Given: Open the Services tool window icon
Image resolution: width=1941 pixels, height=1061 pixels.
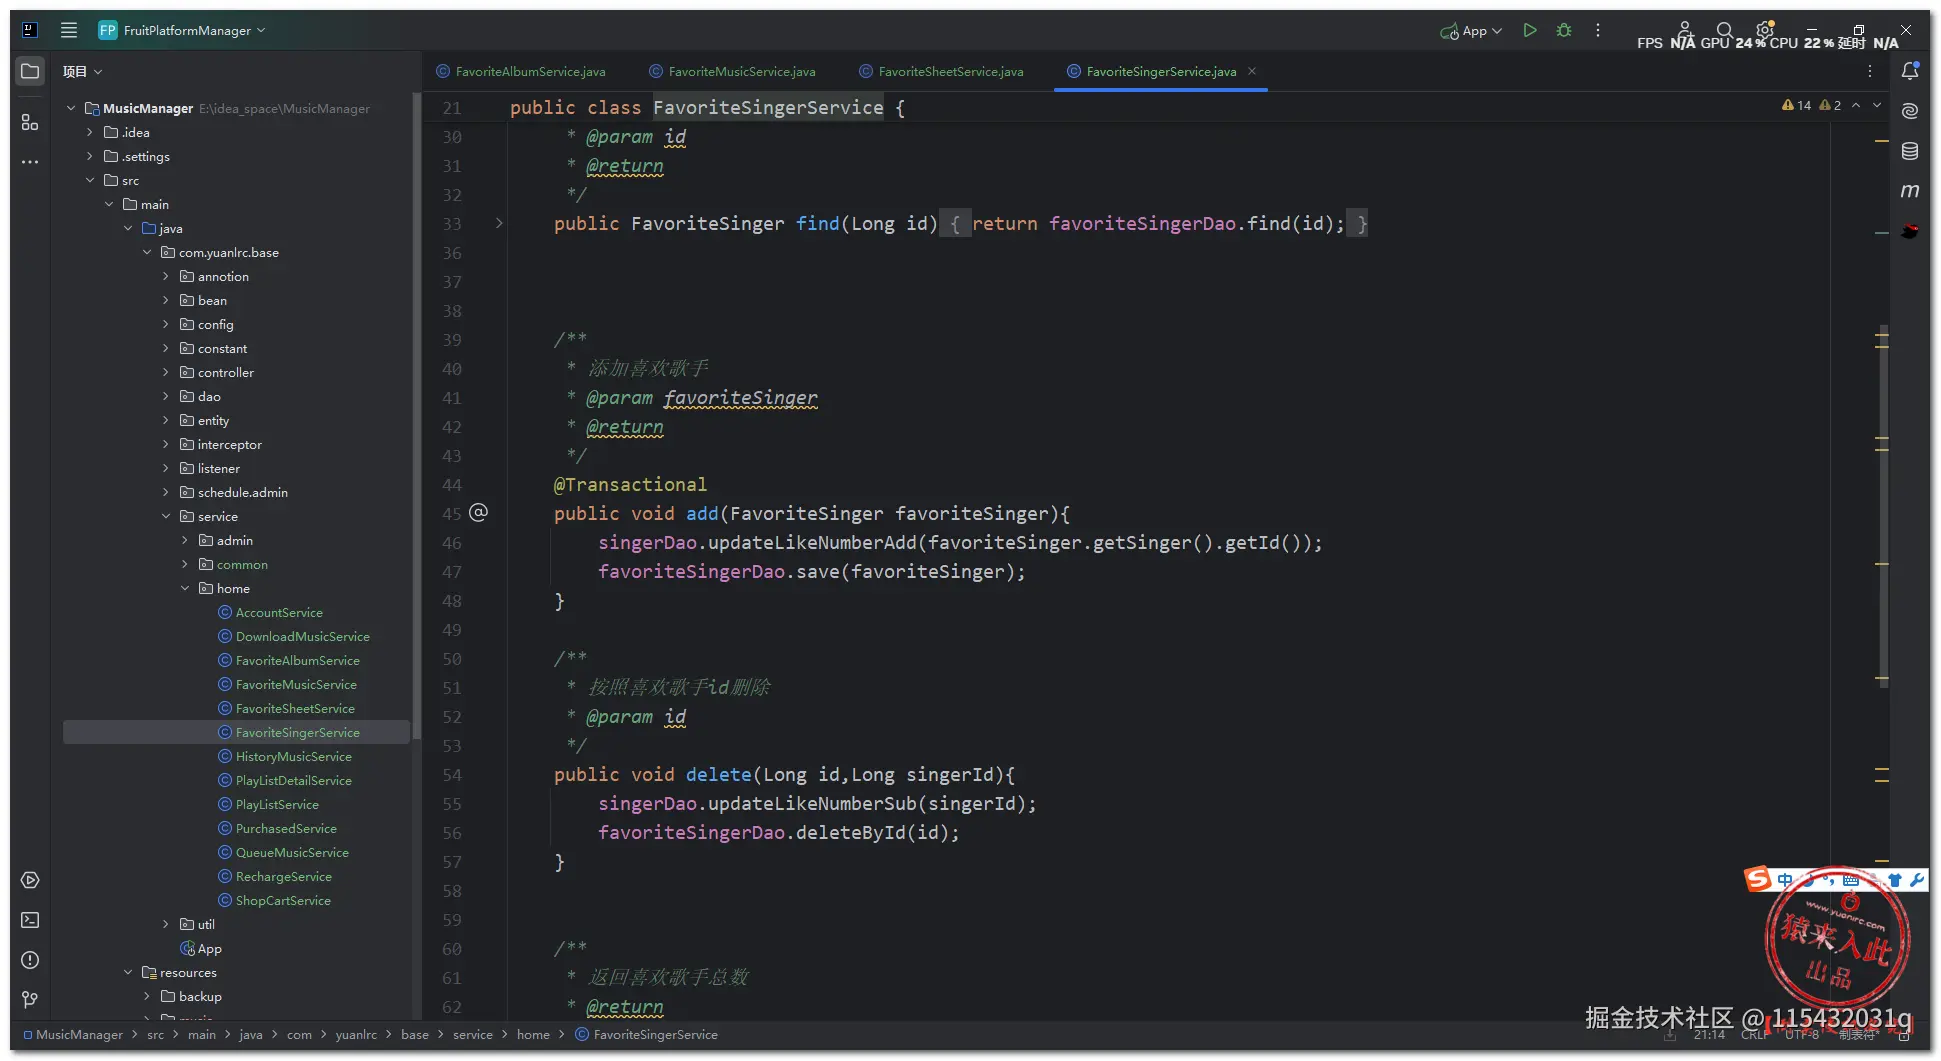Looking at the screenshot, I should (x=30, y=880).
